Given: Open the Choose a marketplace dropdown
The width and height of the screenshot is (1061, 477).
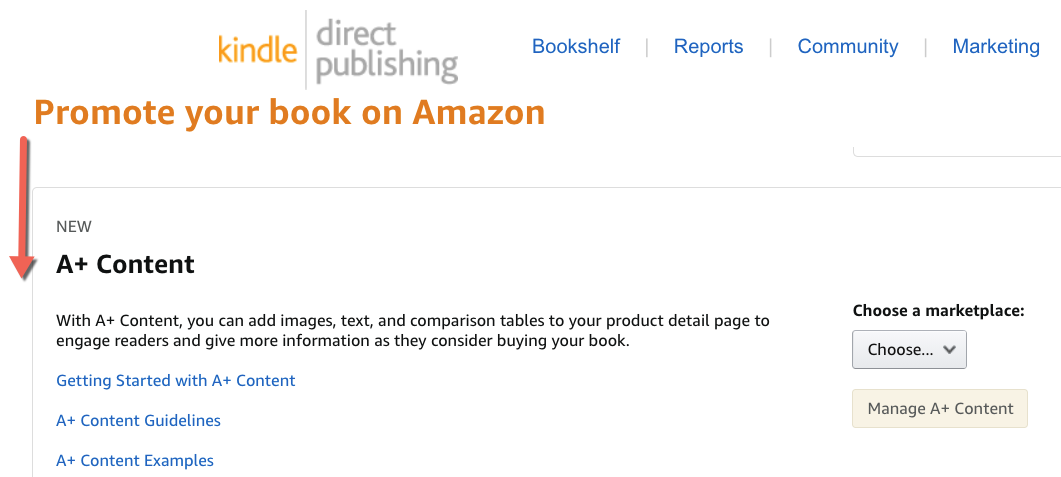Looking at the screenshot, I should click(909, 349).
